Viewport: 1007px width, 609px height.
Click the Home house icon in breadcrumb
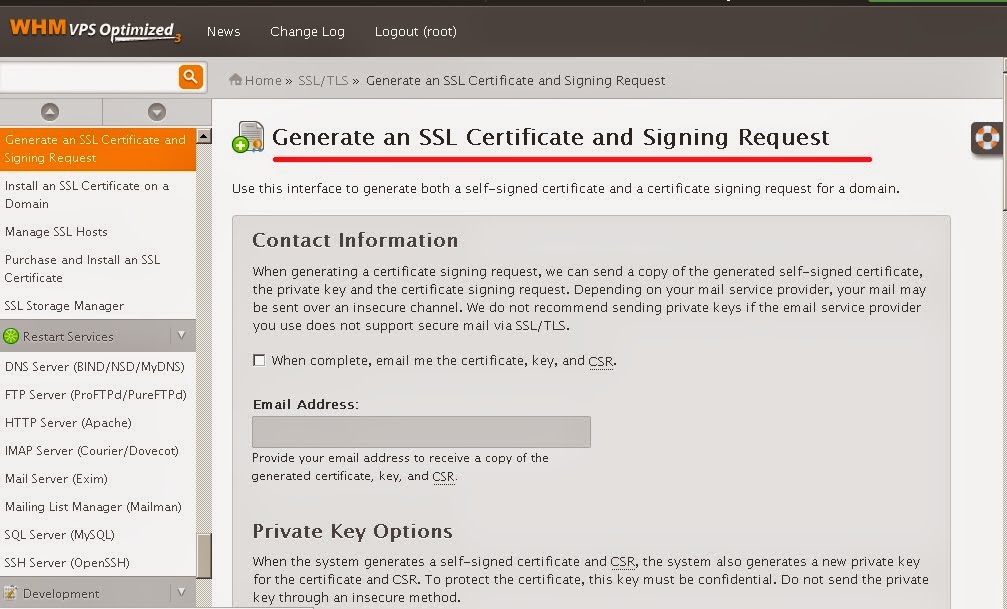pyautogui.click(x=235, y=80)
